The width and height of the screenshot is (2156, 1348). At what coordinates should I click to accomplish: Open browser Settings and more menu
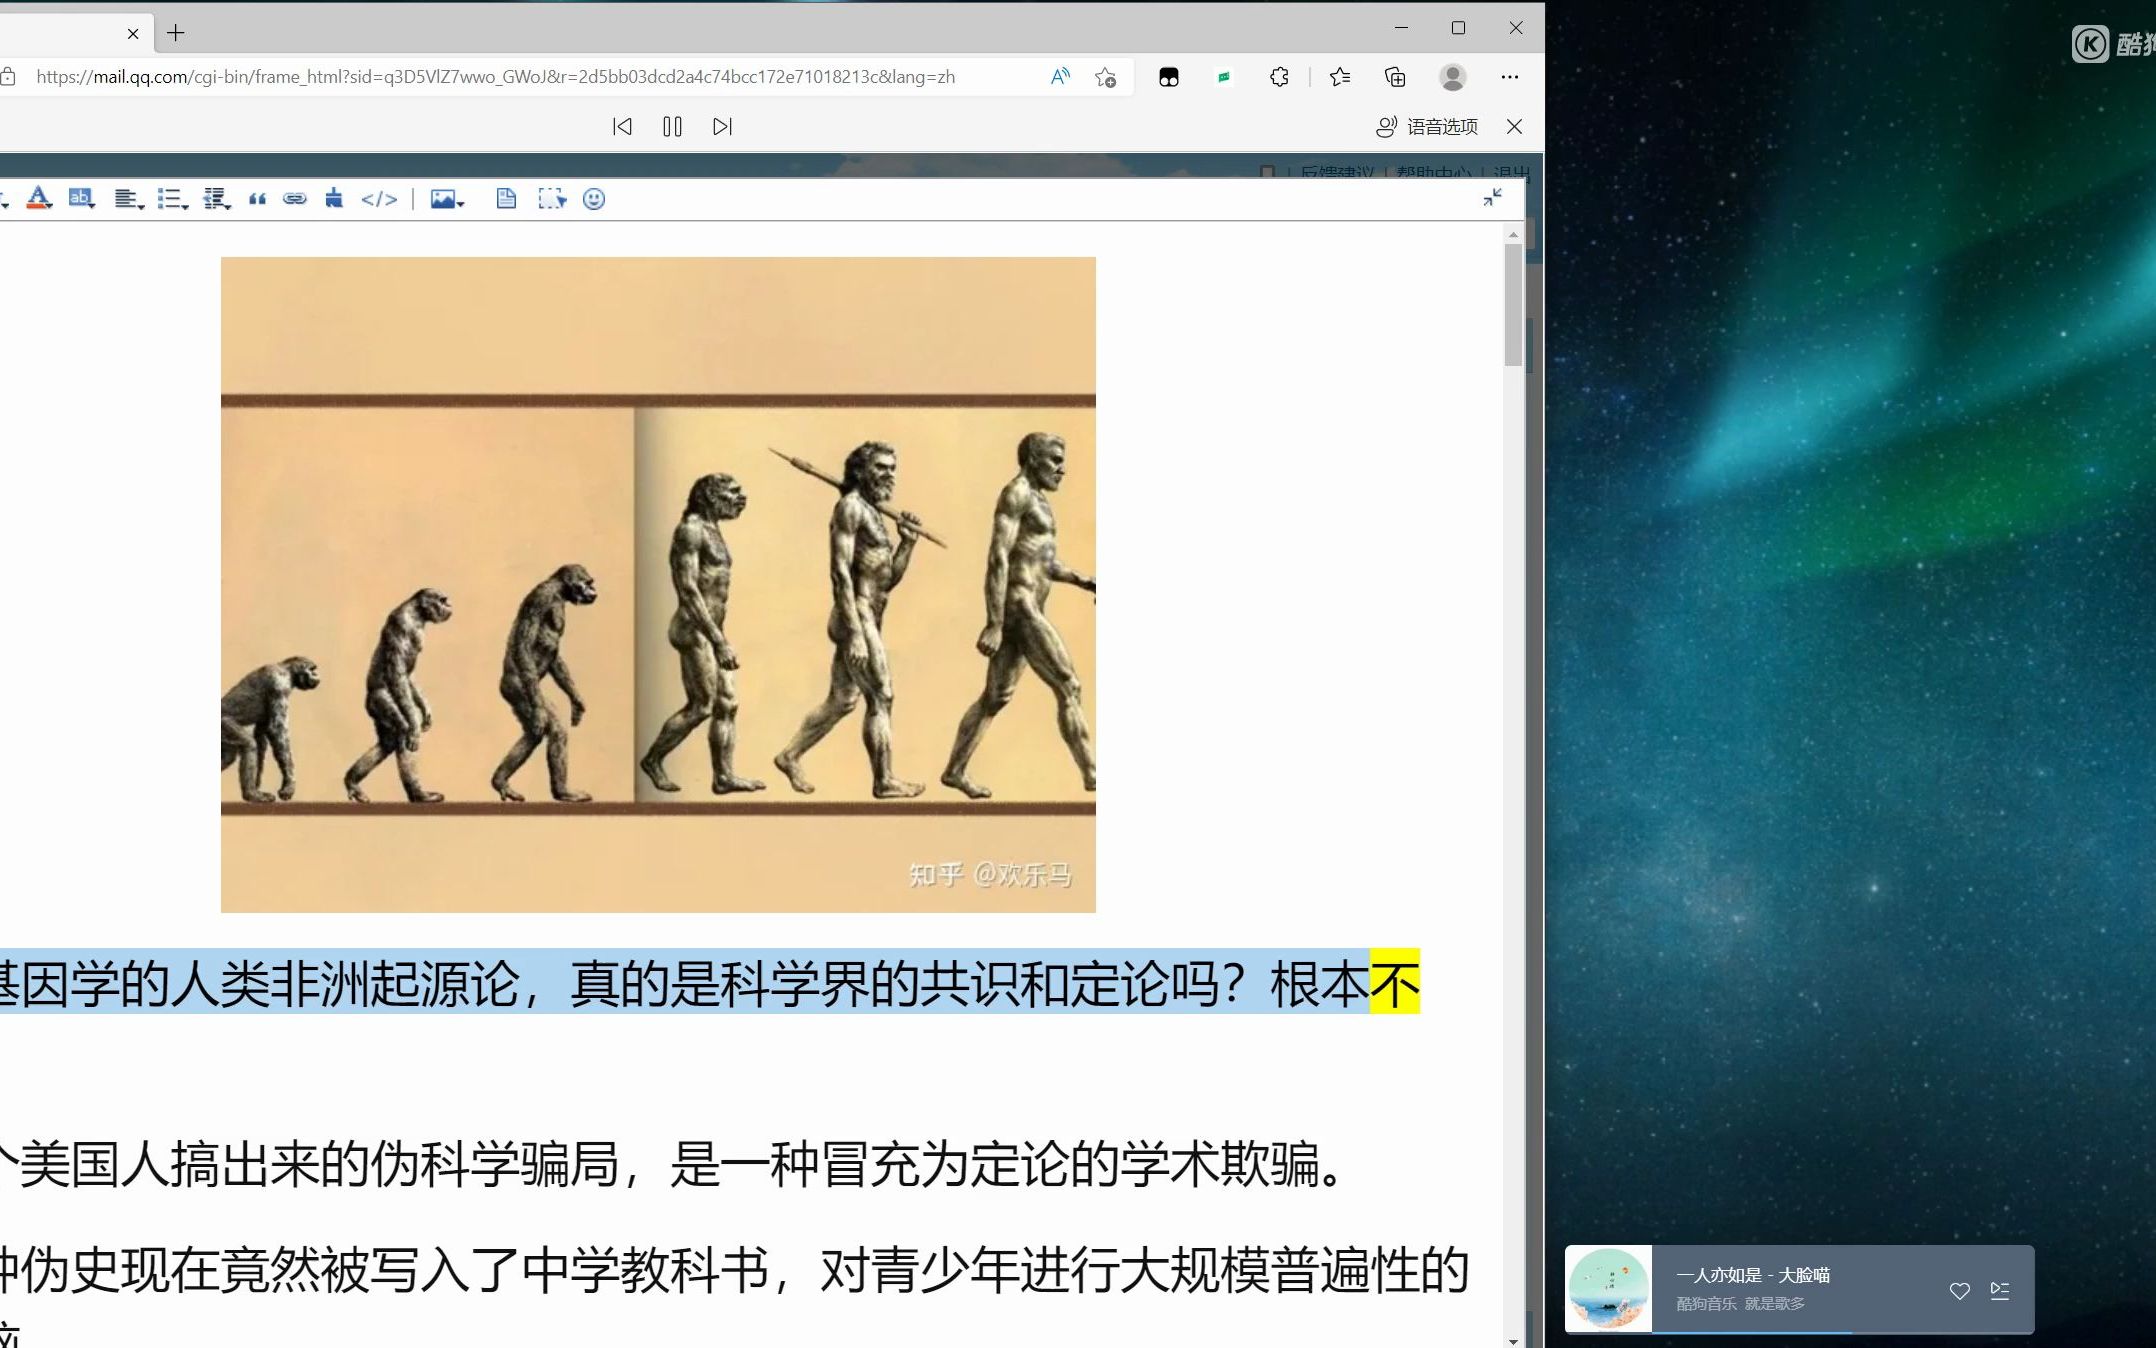pos(1510,77)
